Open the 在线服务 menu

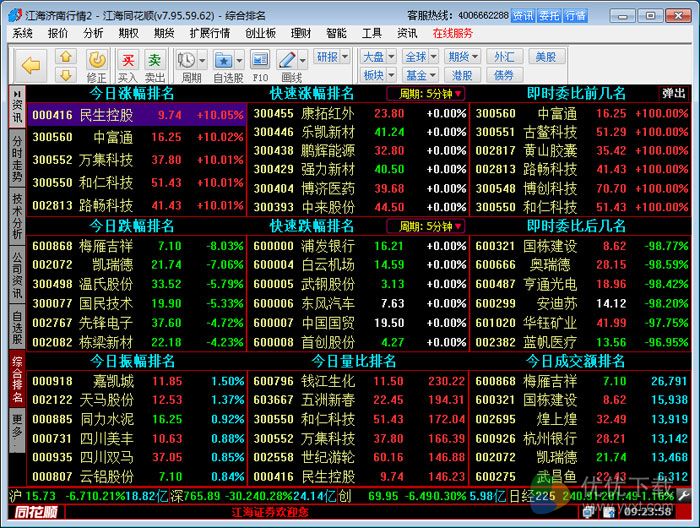click(452, 33)
